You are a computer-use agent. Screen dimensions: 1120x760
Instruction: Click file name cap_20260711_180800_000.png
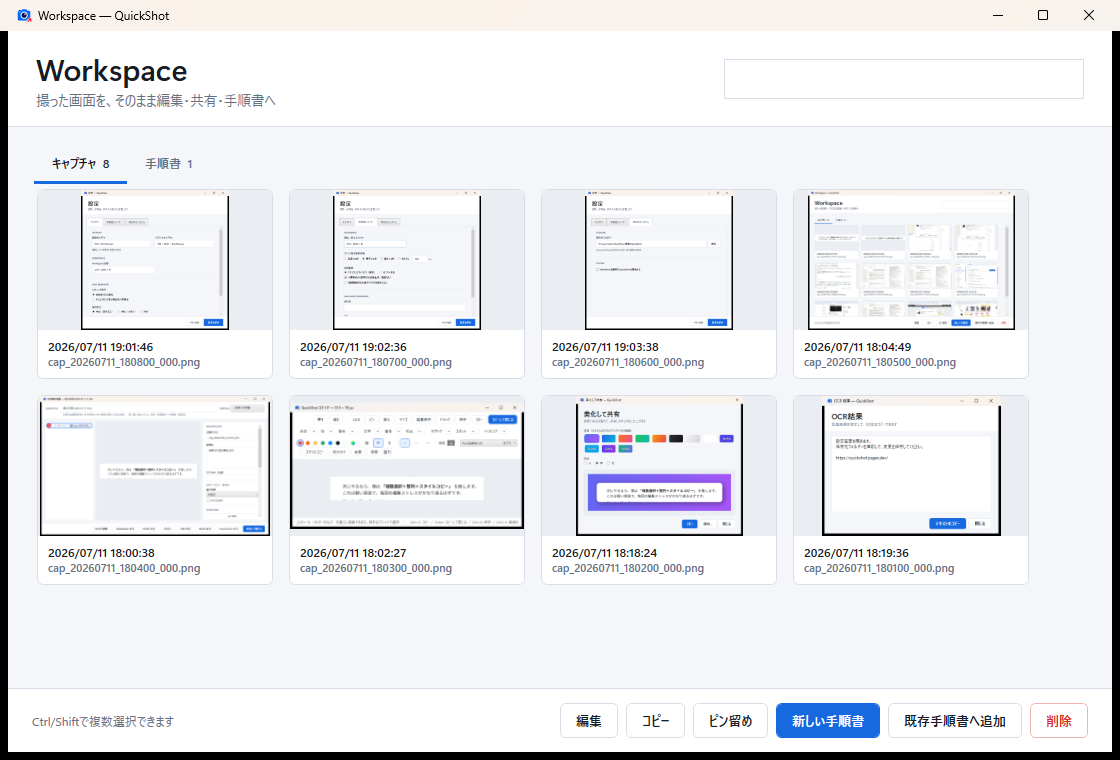(124, 362)
